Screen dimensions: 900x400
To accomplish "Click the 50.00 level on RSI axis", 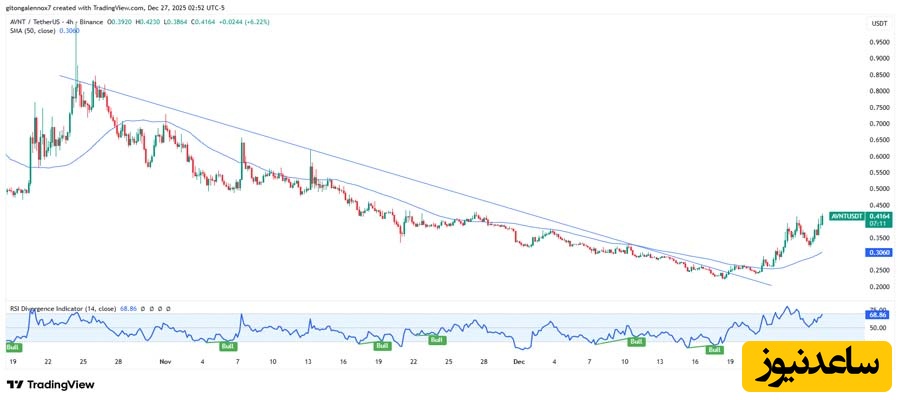I will [x=879, y=327].
